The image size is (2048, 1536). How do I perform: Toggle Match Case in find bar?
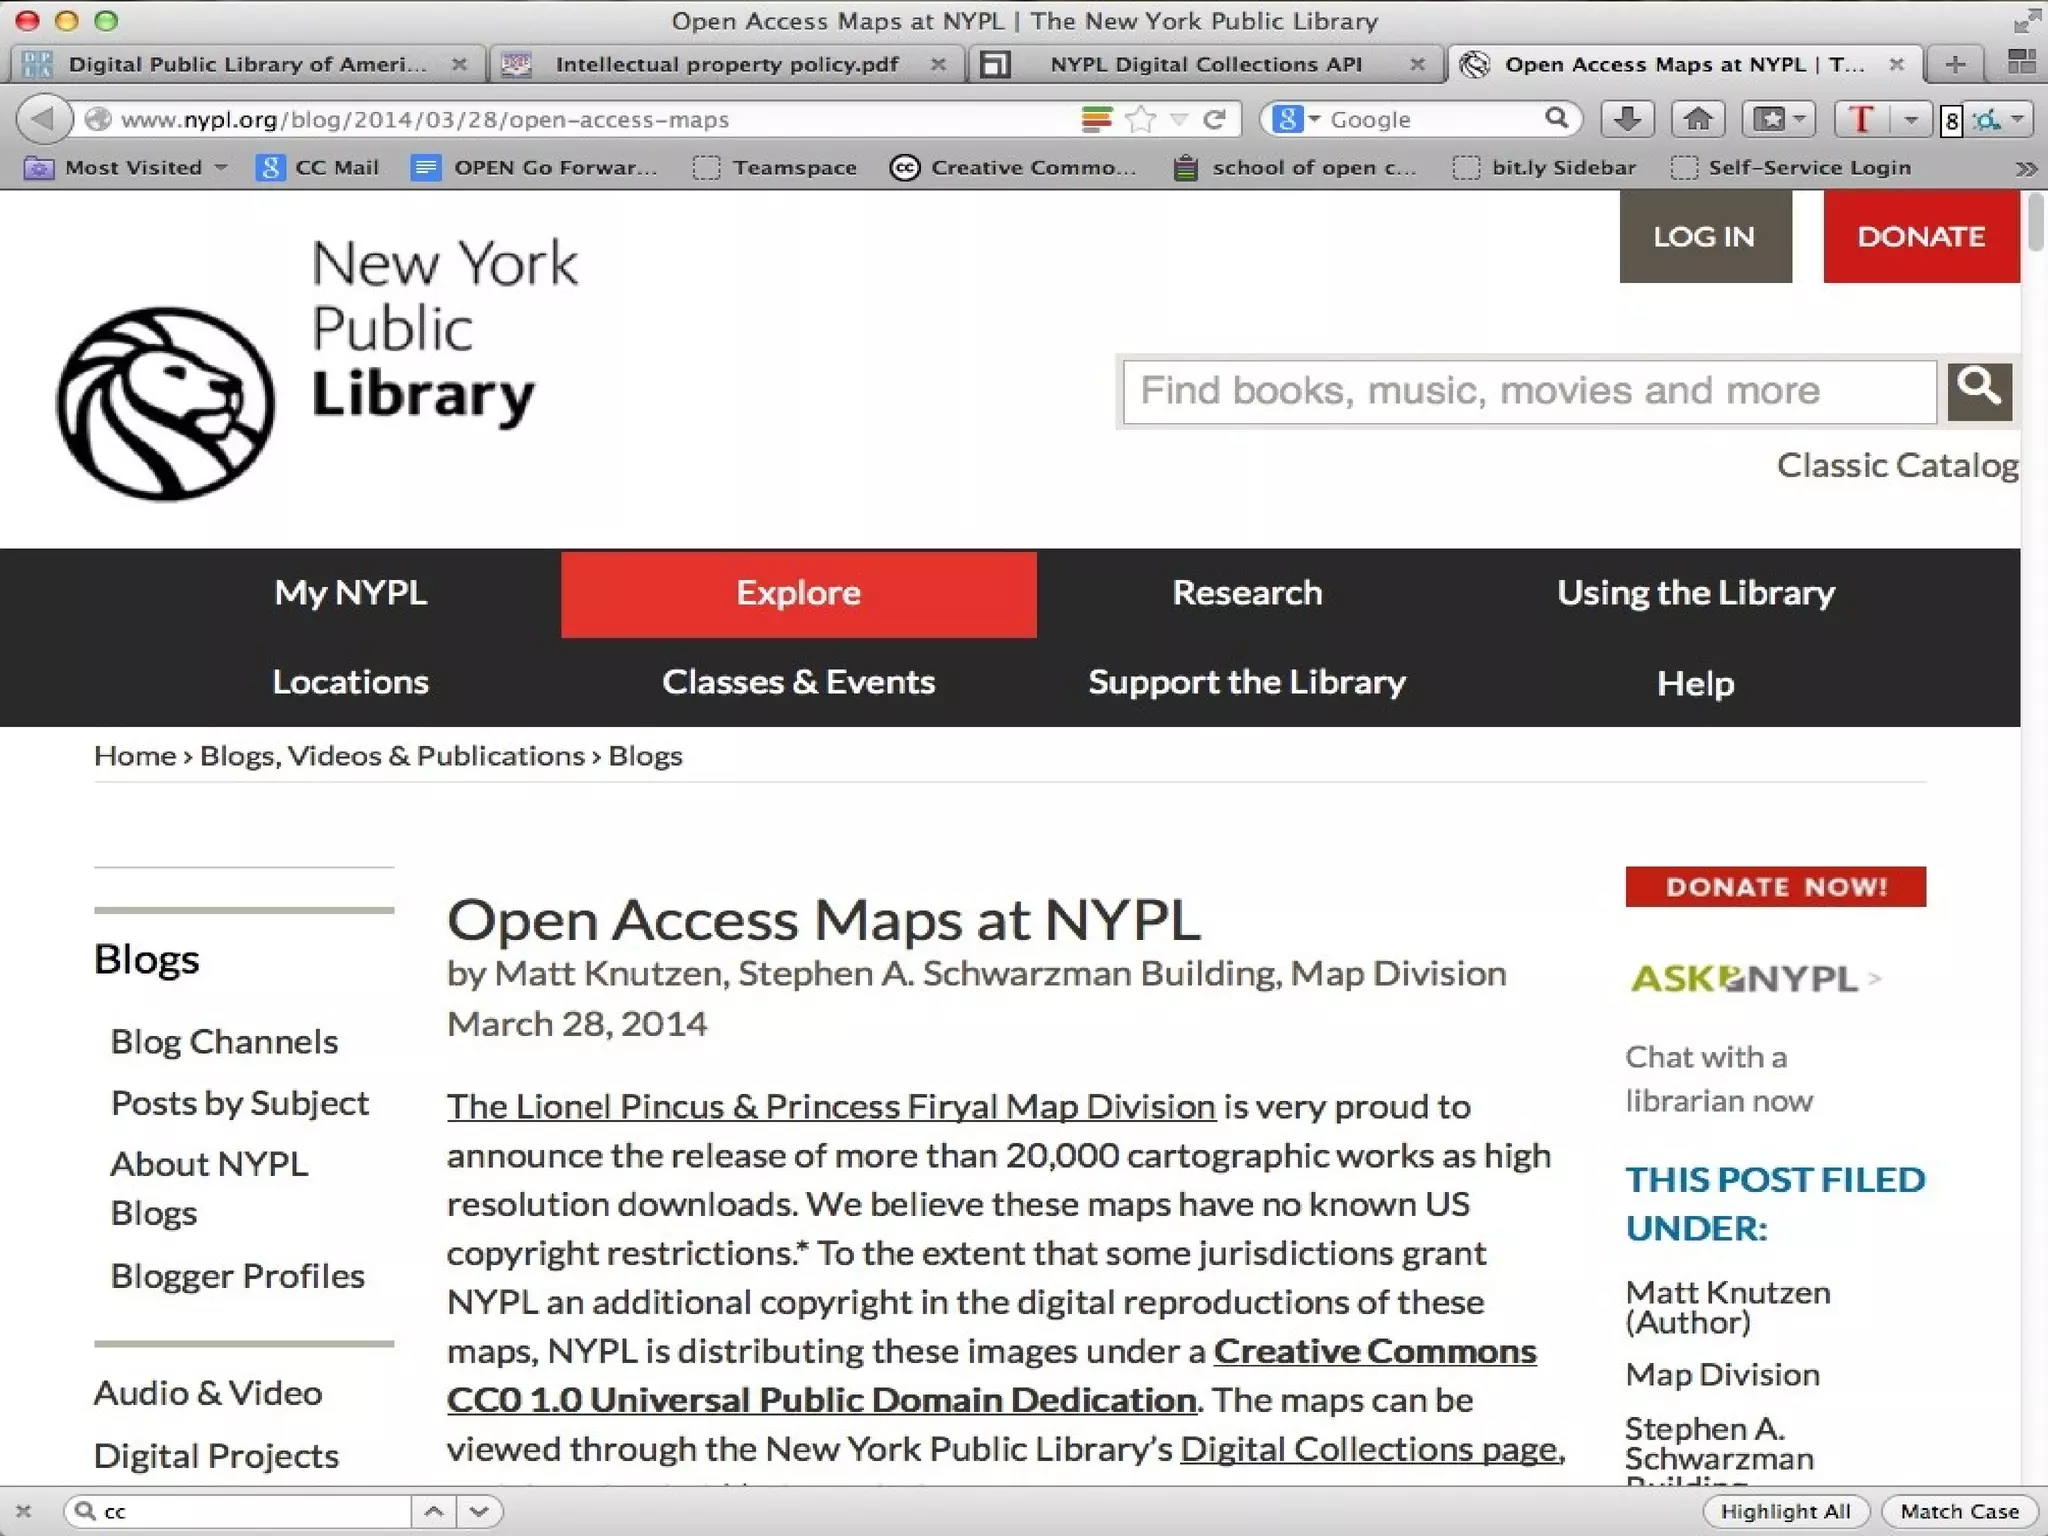[x=1959, y=1511]
